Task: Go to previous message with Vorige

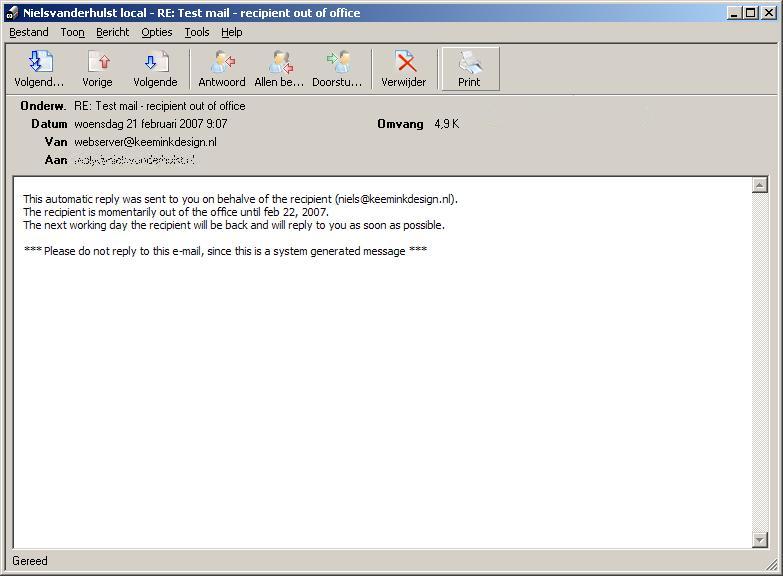Action: (x=97, y=69)
